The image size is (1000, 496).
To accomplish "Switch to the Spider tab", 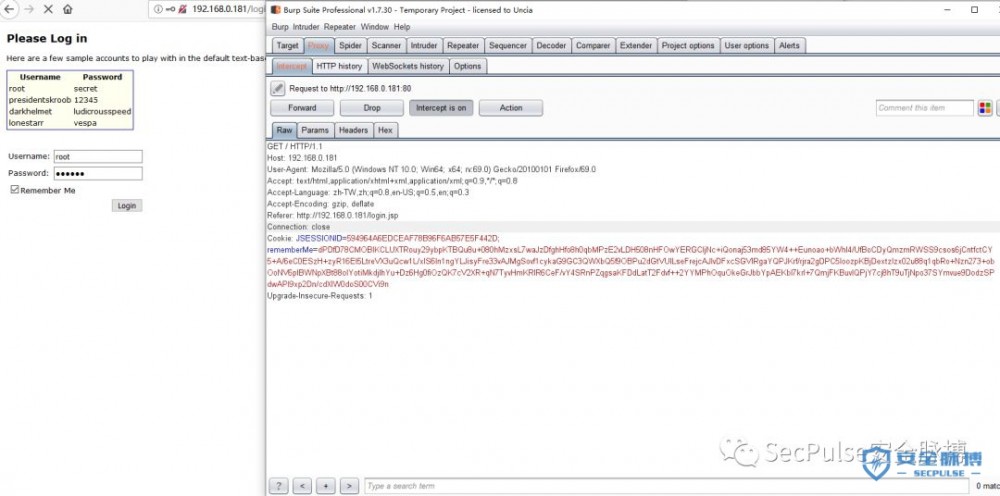I will (350, 45).
